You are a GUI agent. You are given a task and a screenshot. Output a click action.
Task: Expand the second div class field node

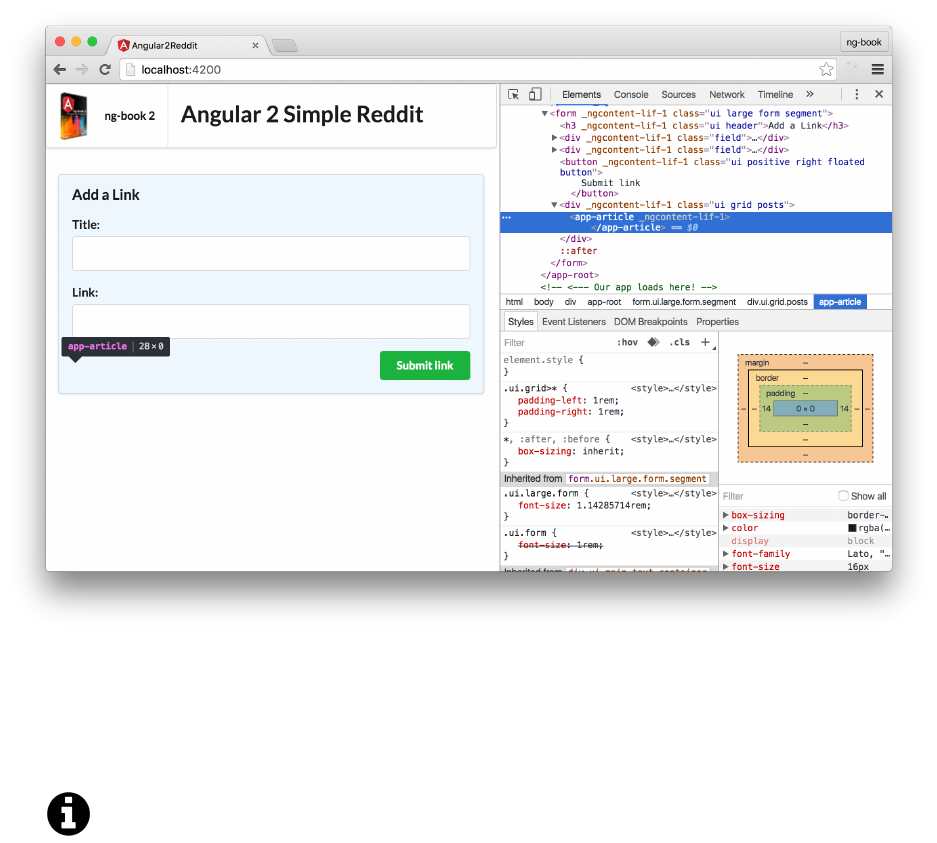click(554, 150)
